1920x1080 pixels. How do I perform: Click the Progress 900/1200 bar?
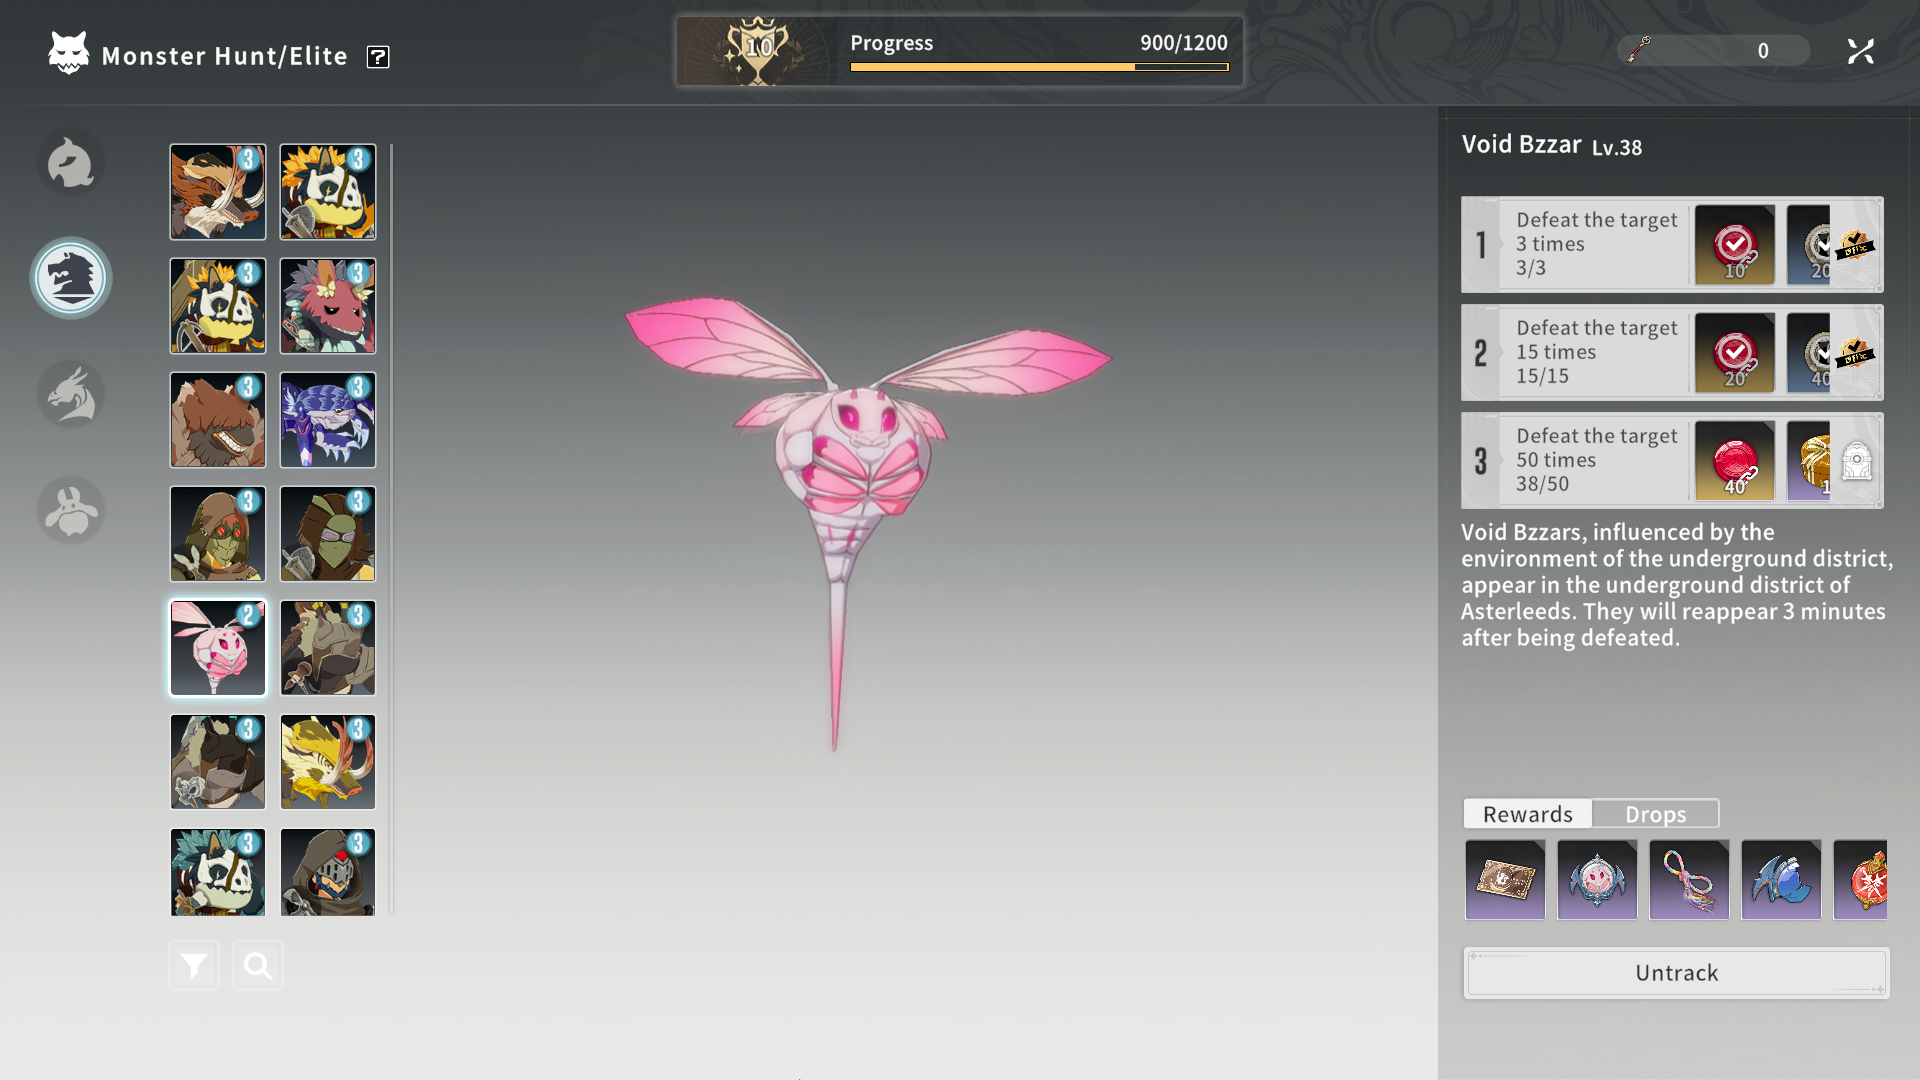1039,67
